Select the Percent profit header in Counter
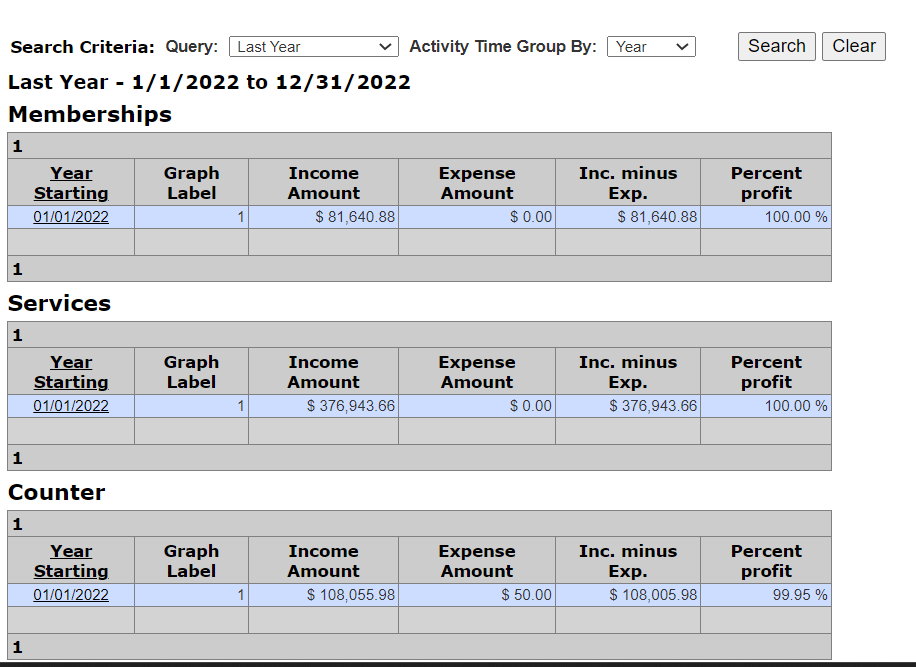The width and height of the screenshot is (916, 667). pyautogui.click(x=765, y=561)
